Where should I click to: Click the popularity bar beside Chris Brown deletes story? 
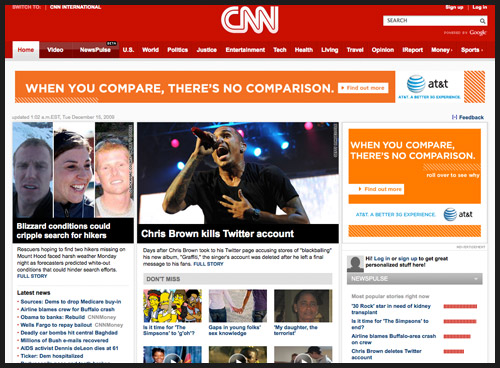(454, 351)
